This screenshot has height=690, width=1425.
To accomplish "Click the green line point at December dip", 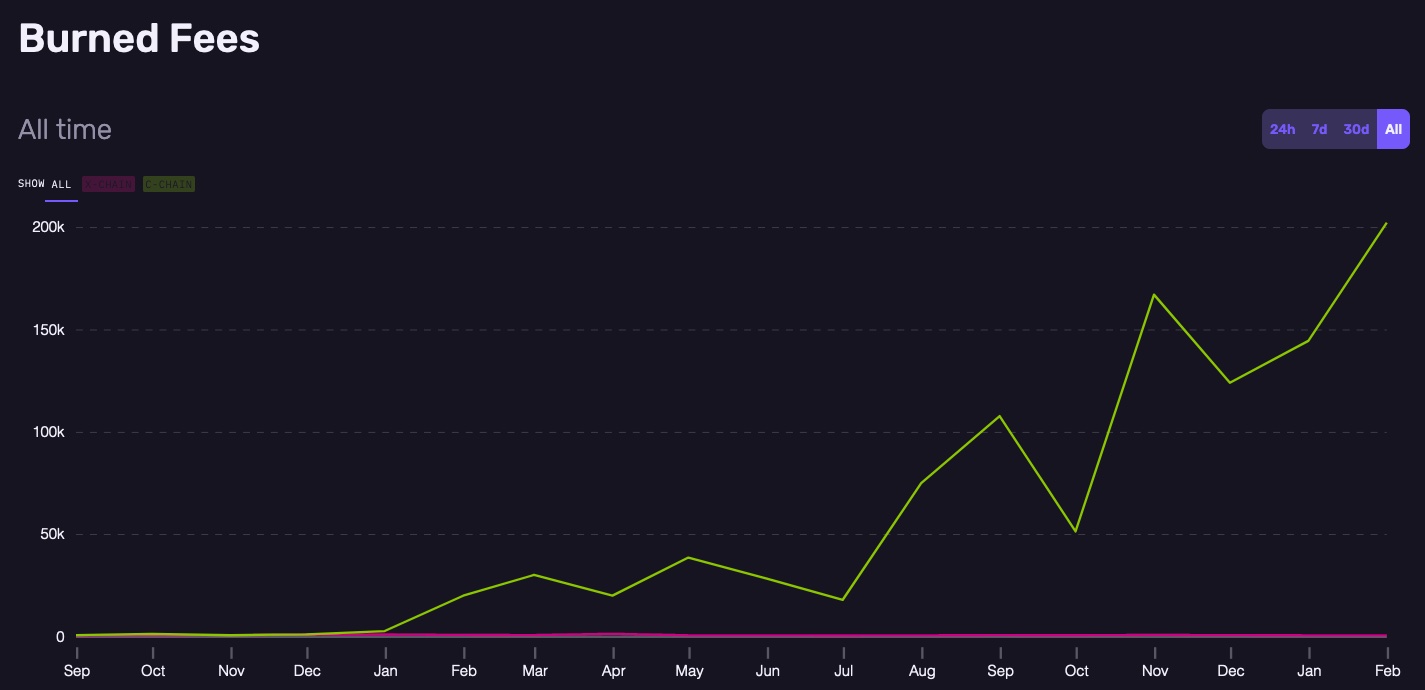I will (1230, 382).
